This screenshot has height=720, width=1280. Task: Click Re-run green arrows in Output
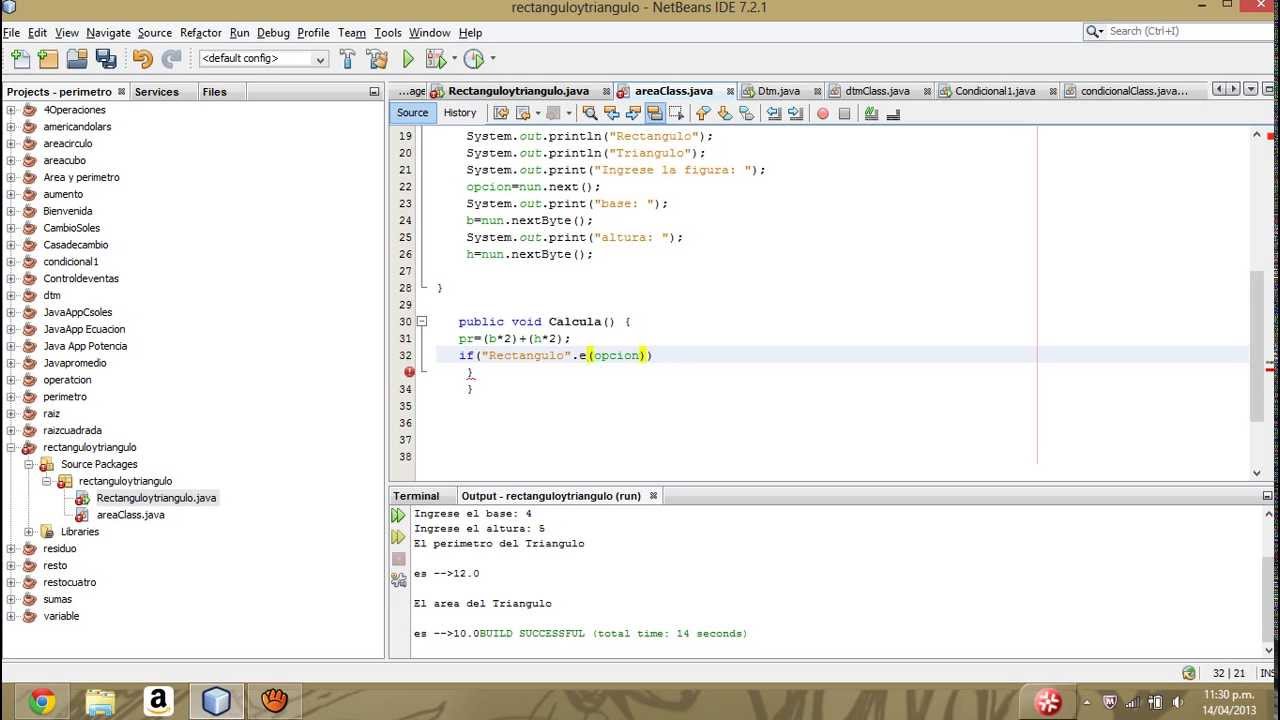(x=398, y=516)
